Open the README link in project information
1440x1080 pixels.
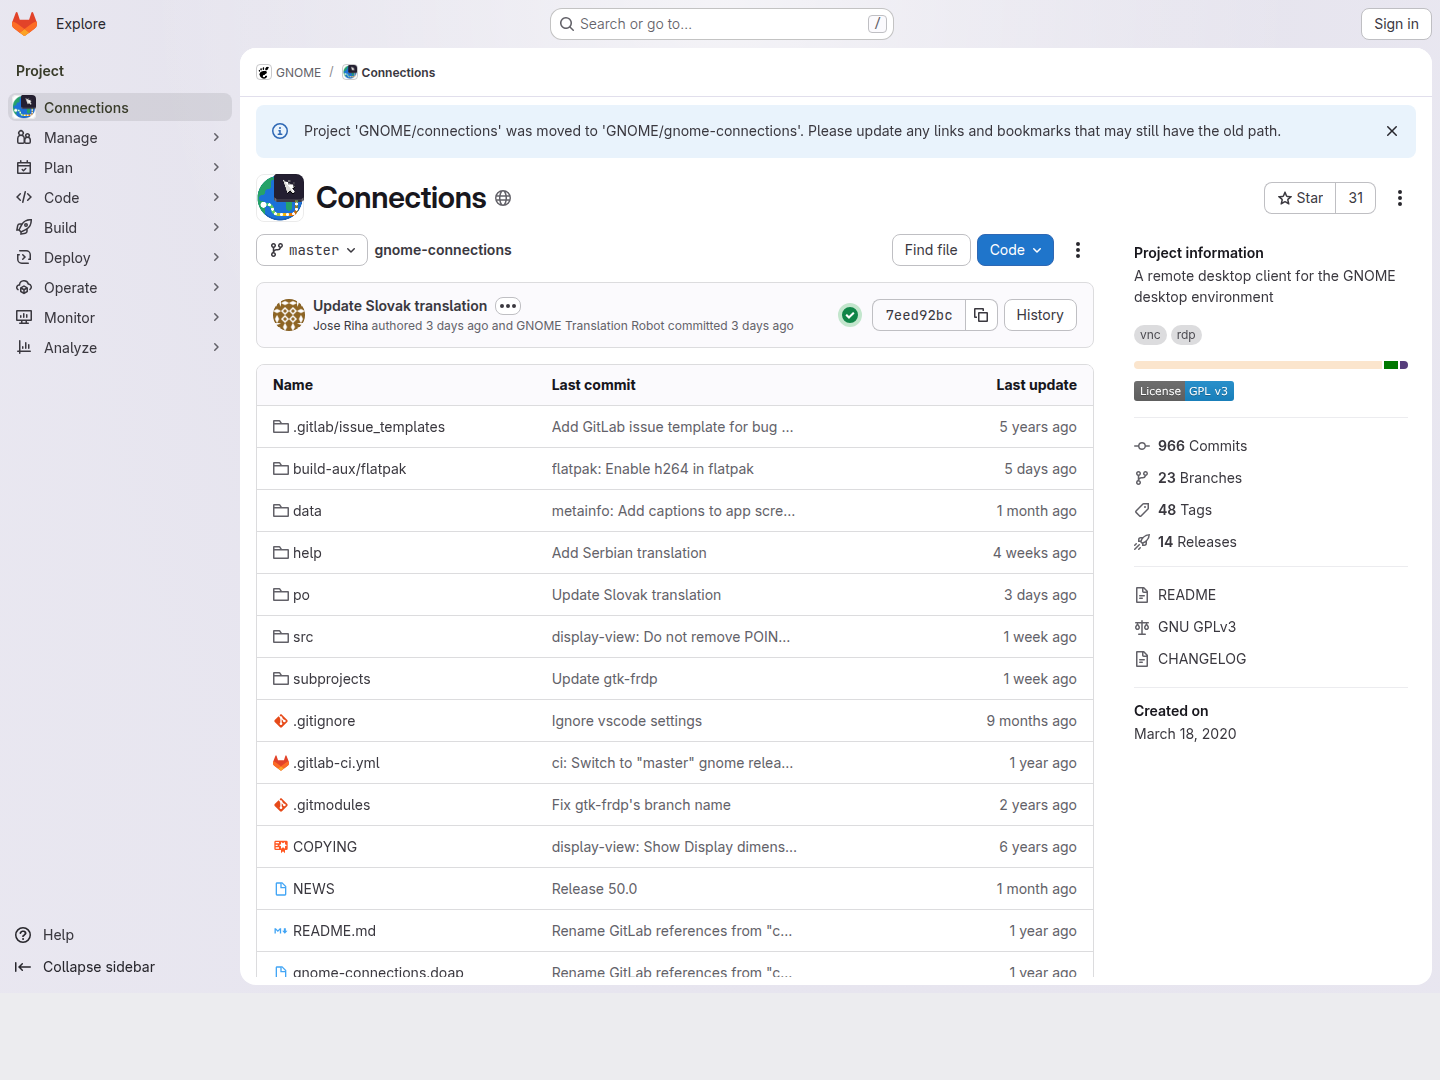click(1186, 595)
